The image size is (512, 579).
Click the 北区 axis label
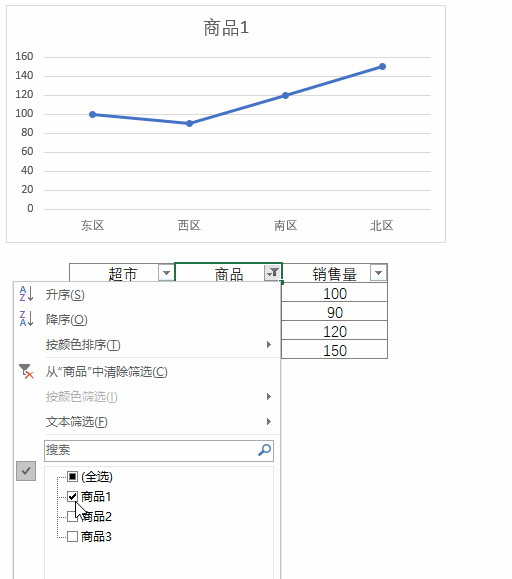point(382,225)
